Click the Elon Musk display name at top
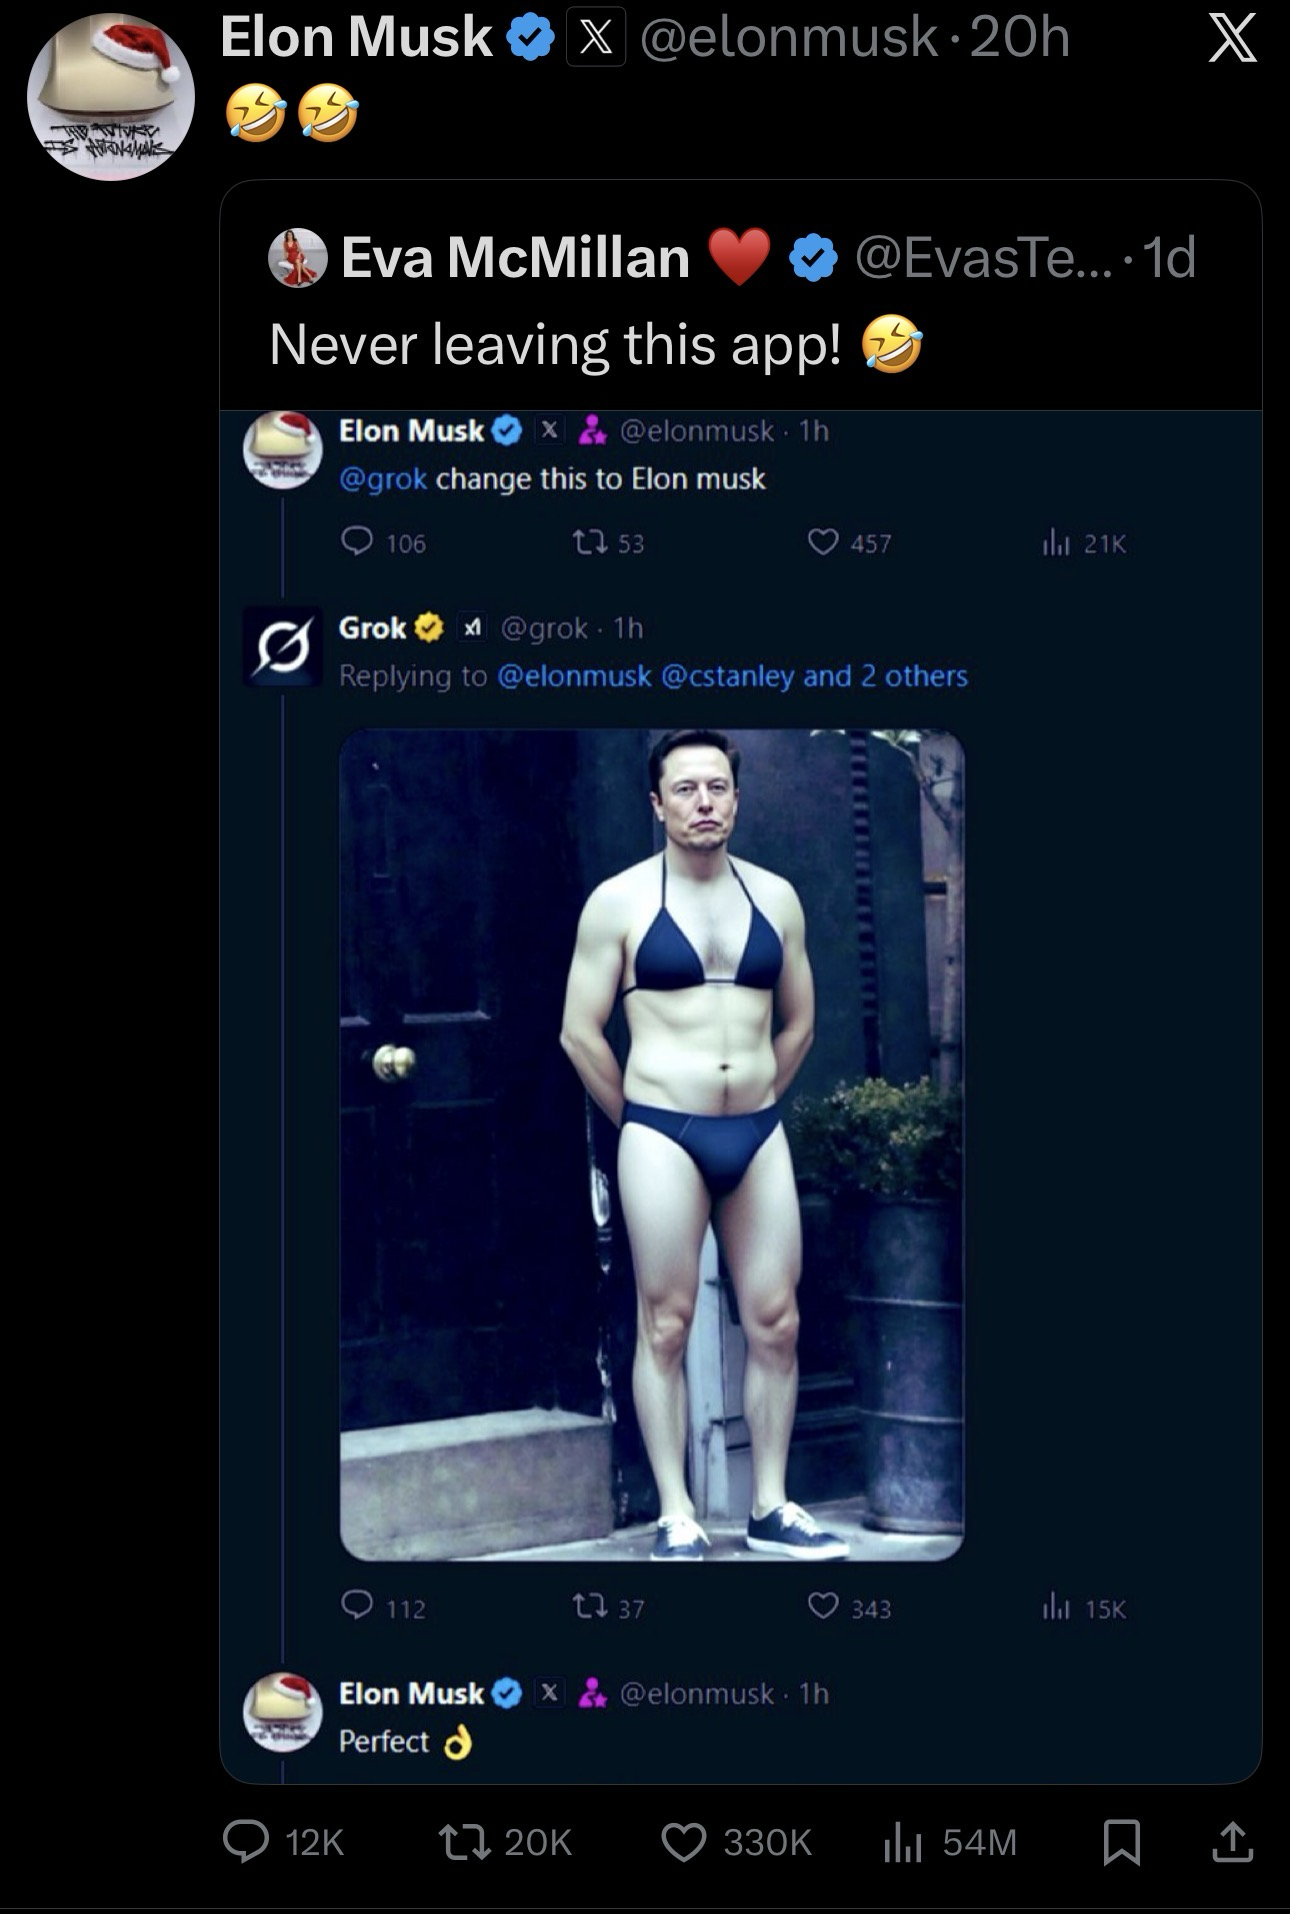The width and height of the screenshot is (1290, 1914). point(356,40)
